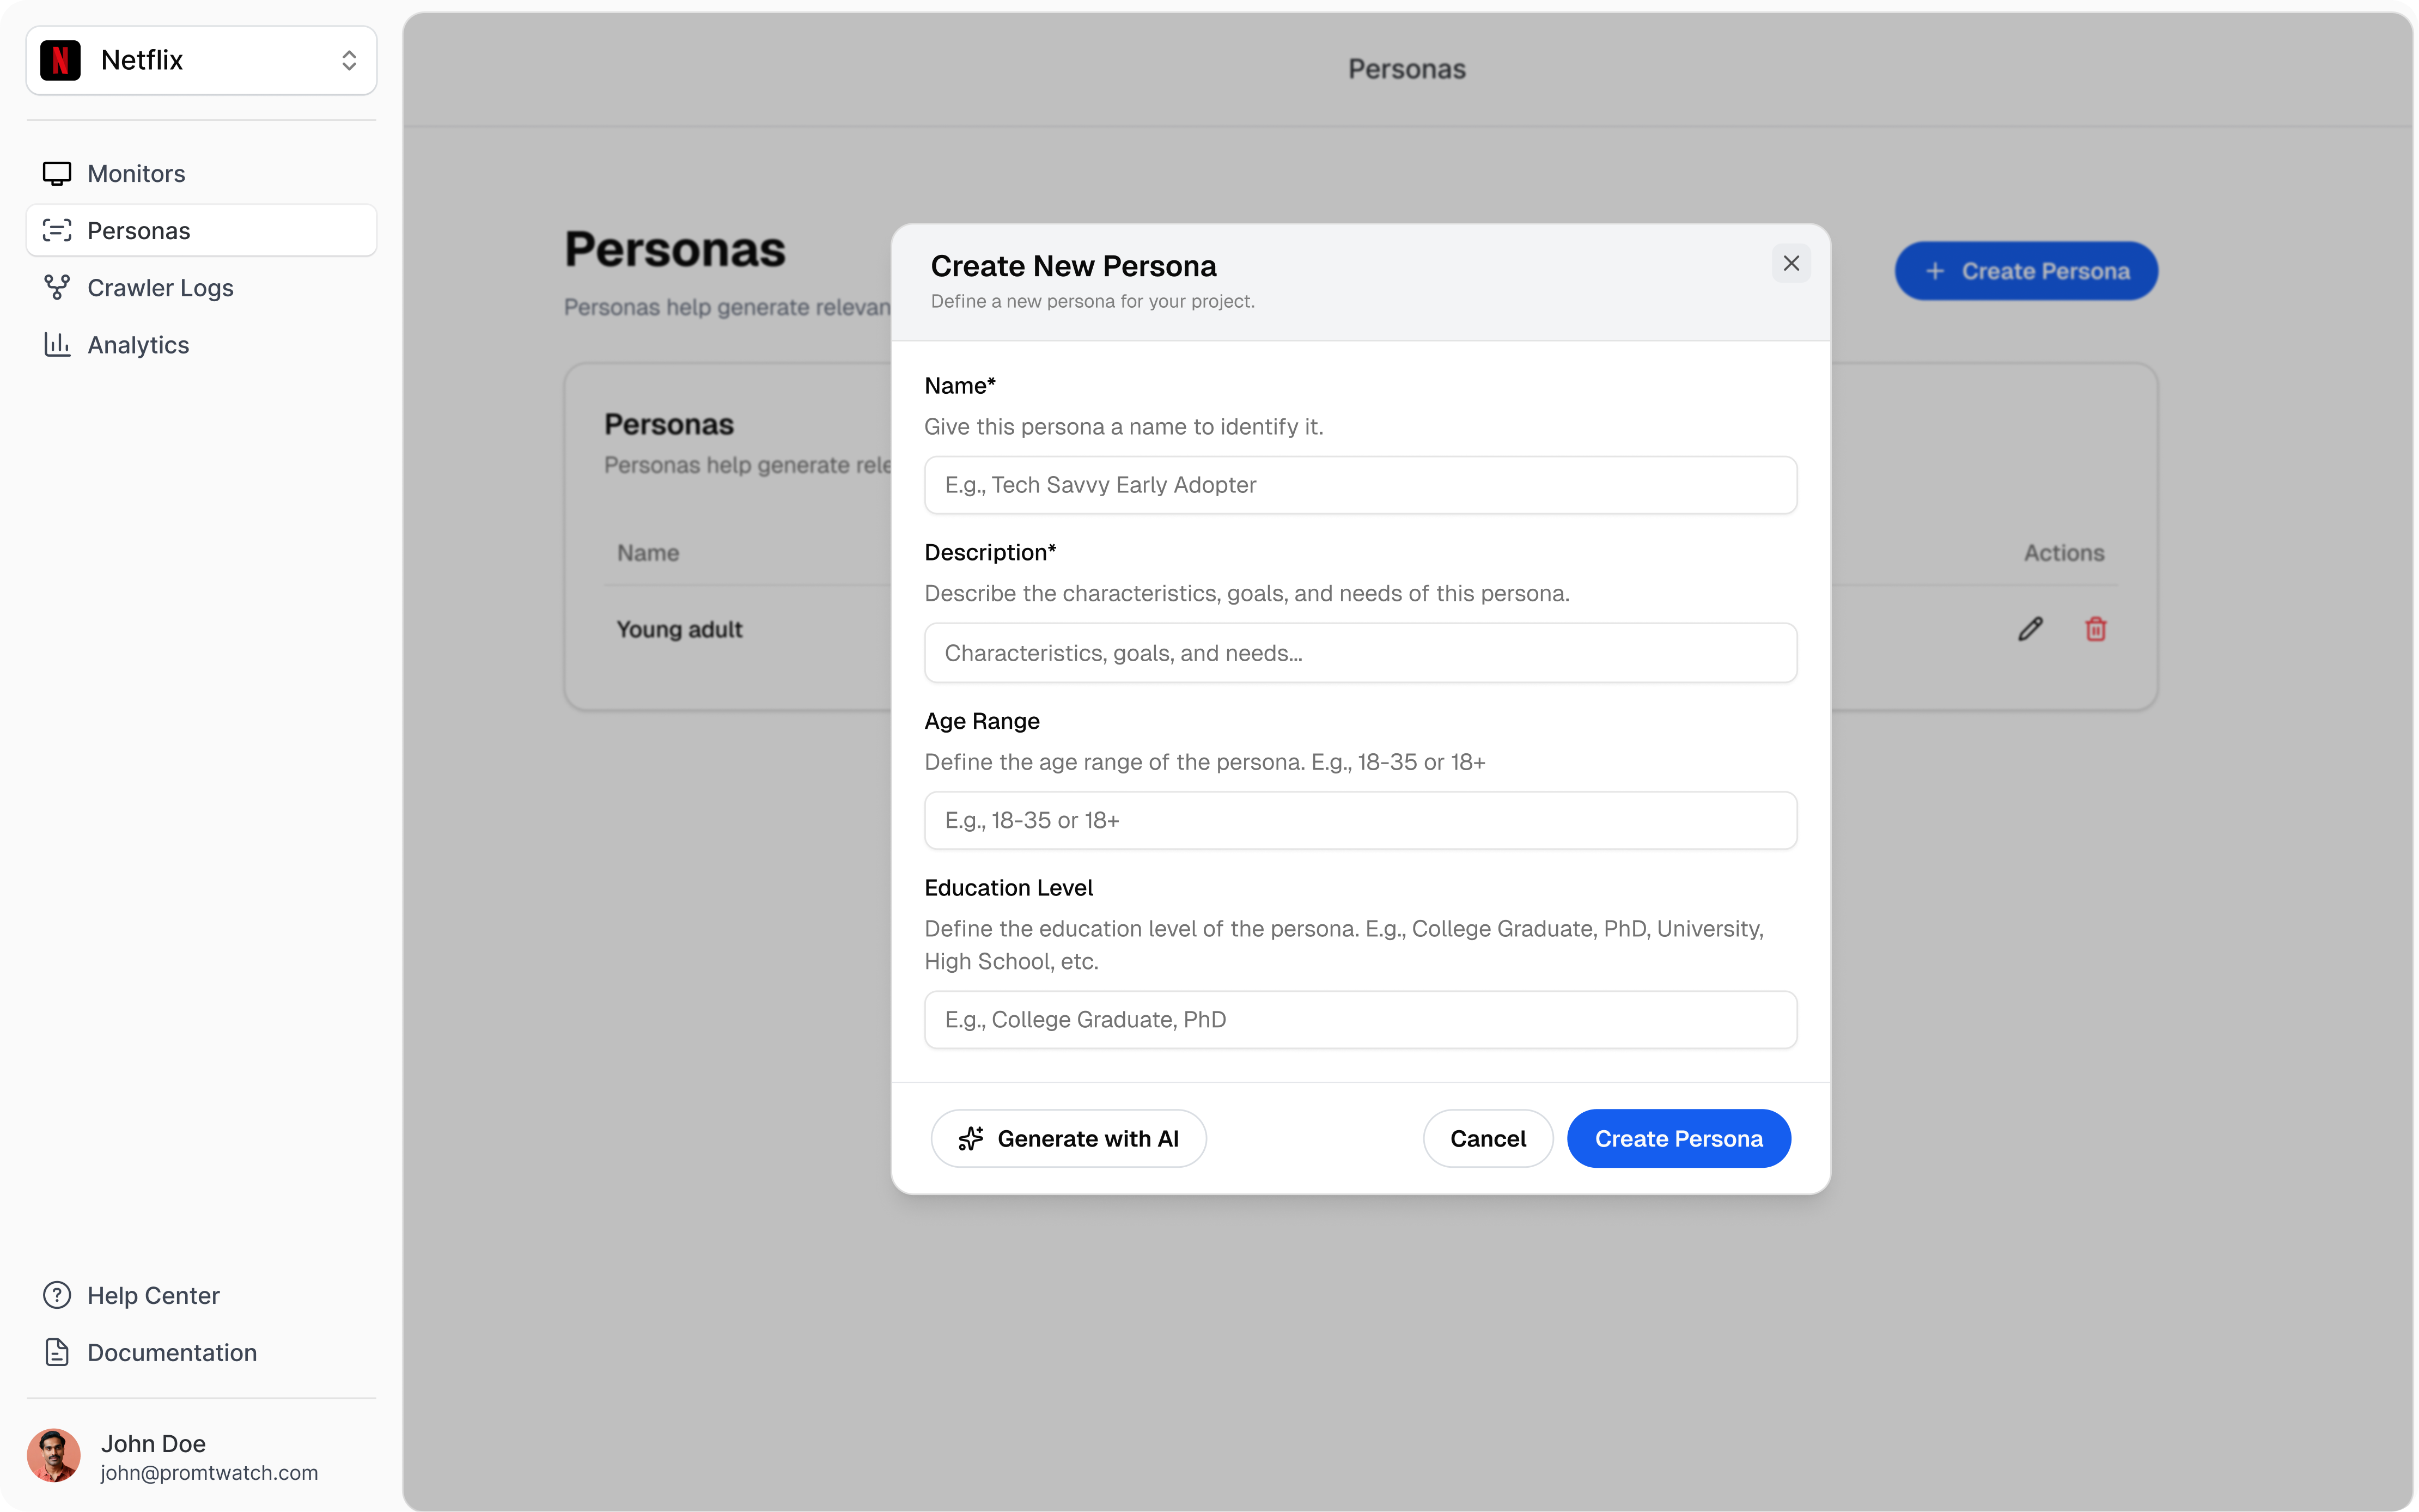Click the pencil edit icon for Young adult

2029,629
